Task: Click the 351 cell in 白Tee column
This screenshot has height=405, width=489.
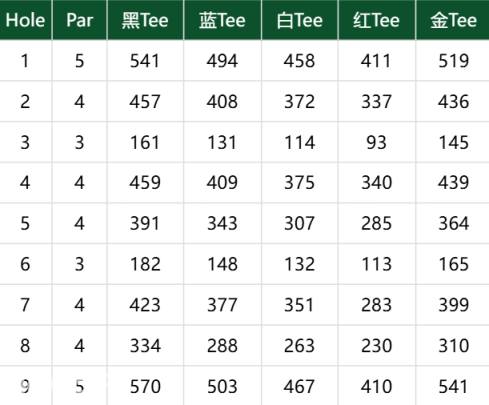Action: click(x=300, y=305)
